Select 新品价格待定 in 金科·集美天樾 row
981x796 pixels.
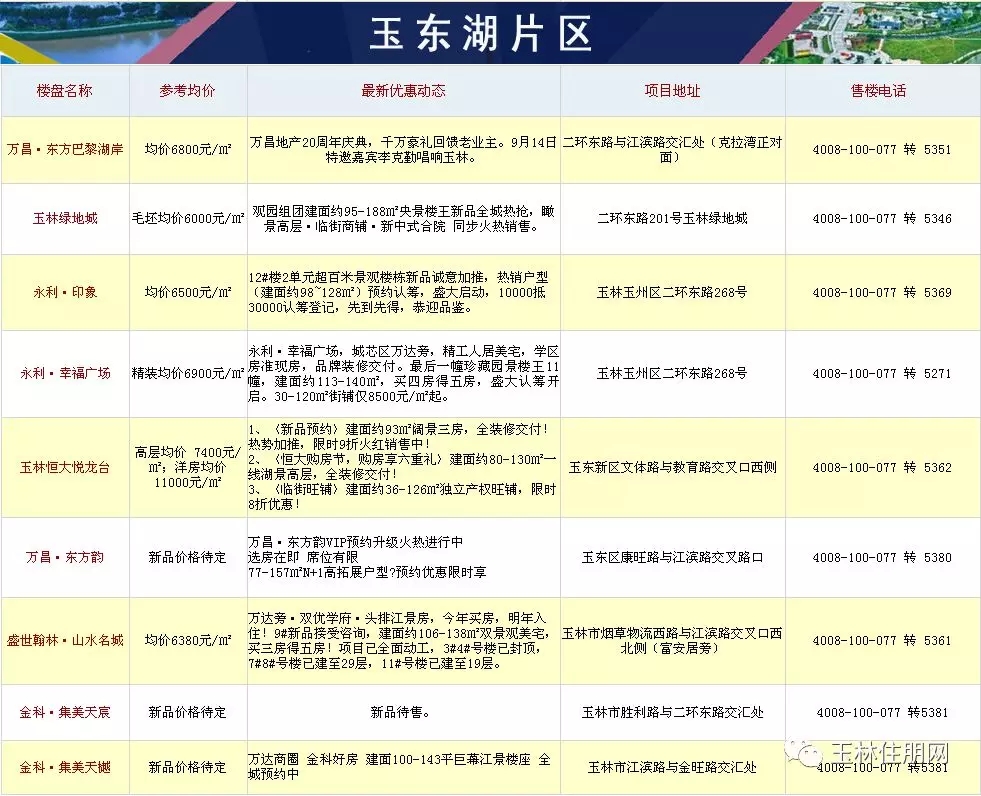(188, 767)
